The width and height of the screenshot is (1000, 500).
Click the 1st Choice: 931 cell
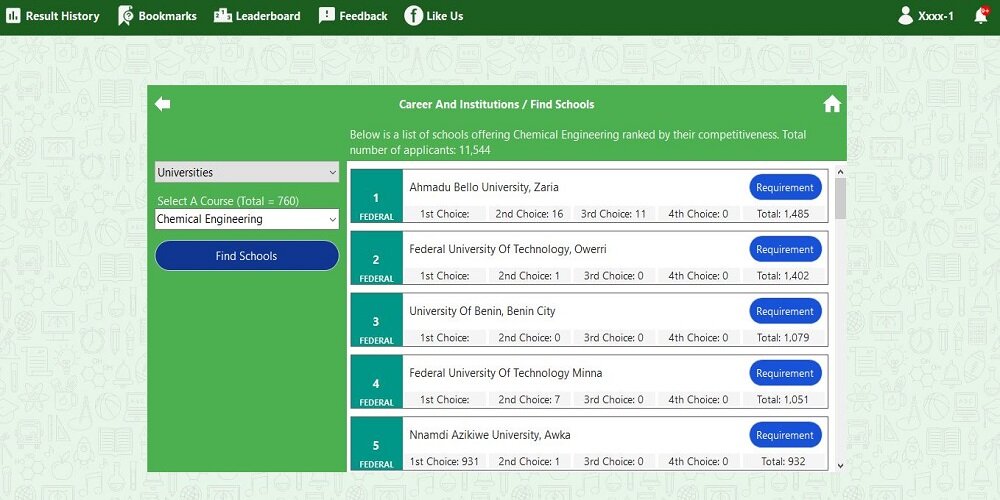445,461
